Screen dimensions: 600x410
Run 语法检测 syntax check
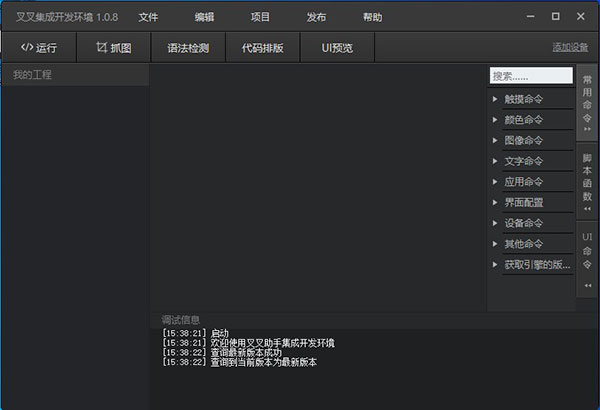tap(189, 48)
